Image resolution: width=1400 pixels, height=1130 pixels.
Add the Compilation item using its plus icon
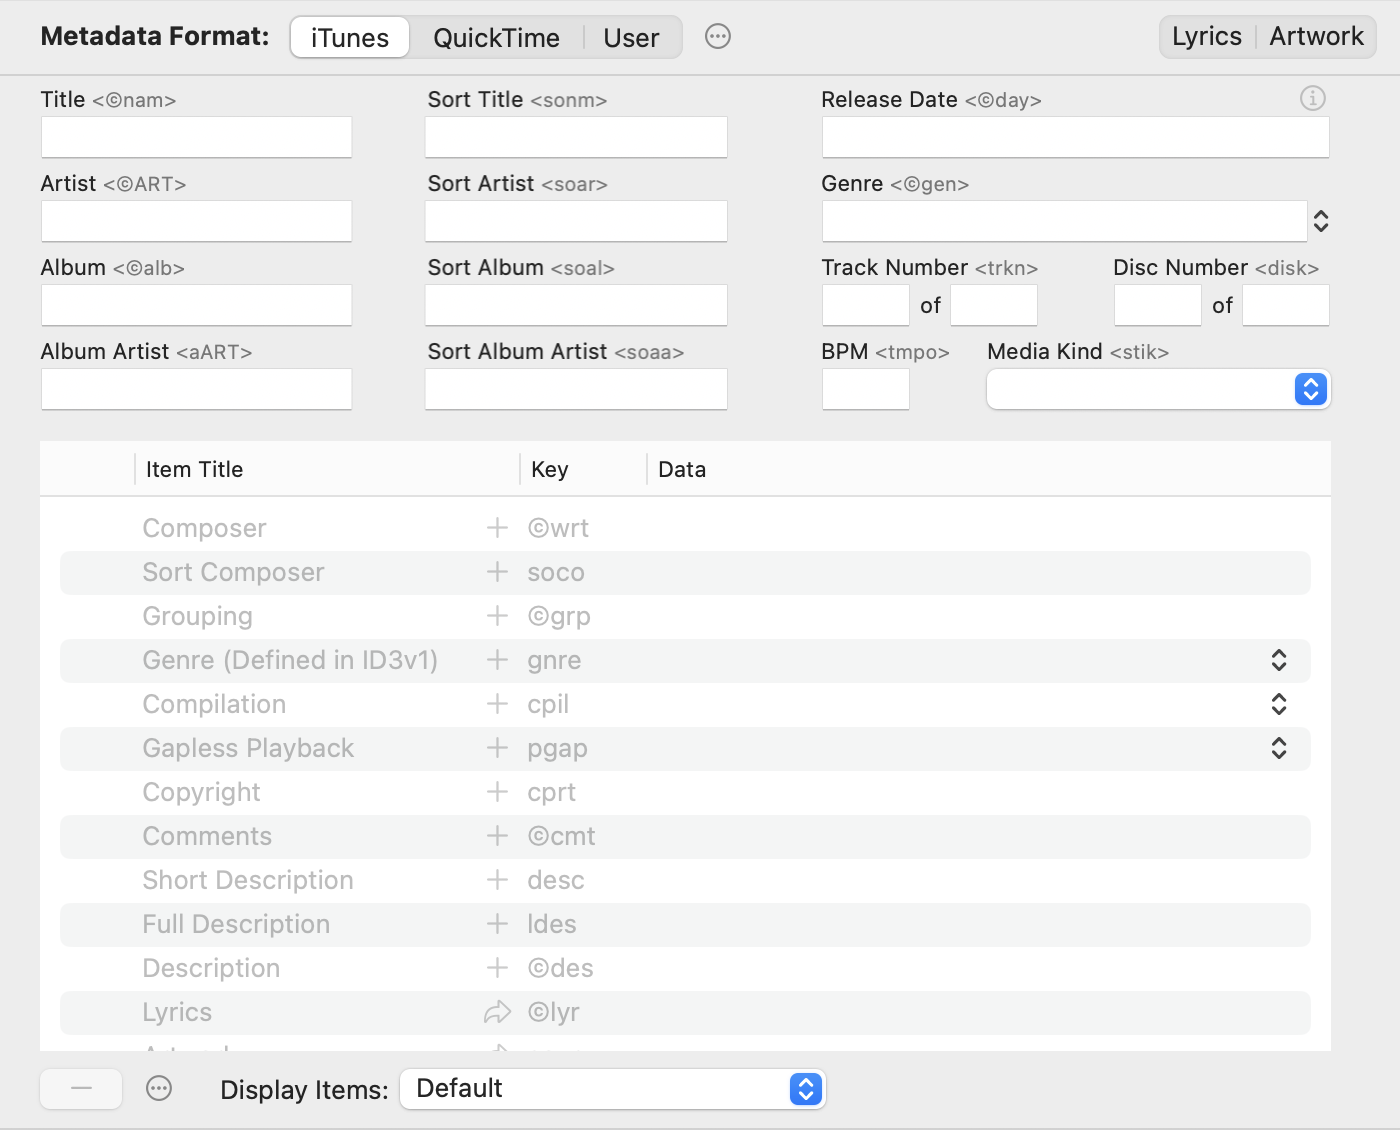[497, 704]
